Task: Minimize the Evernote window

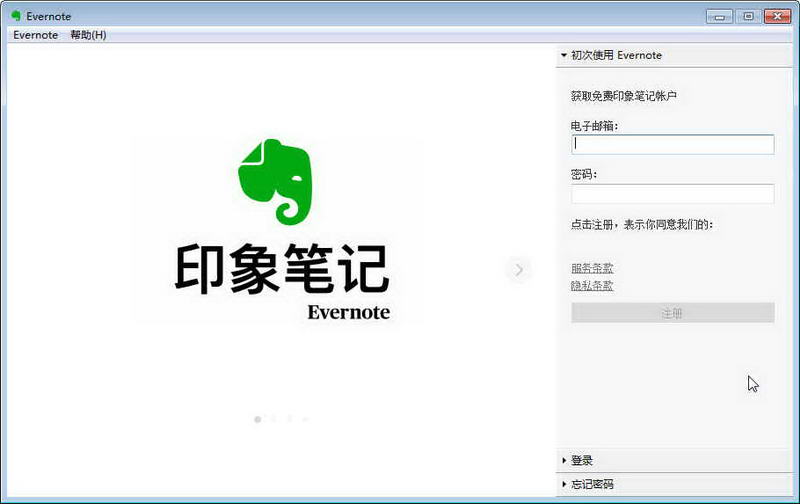Action: 719,16
